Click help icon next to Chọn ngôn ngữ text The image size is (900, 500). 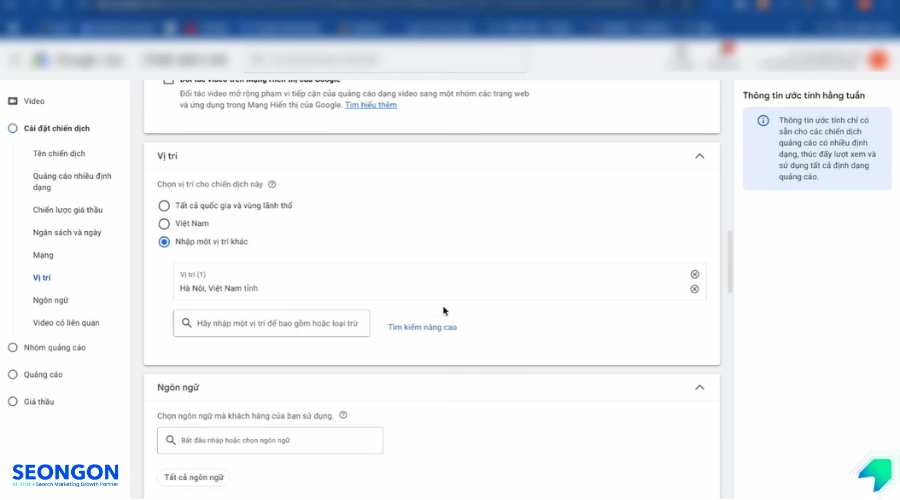click(x=343, y=415)
